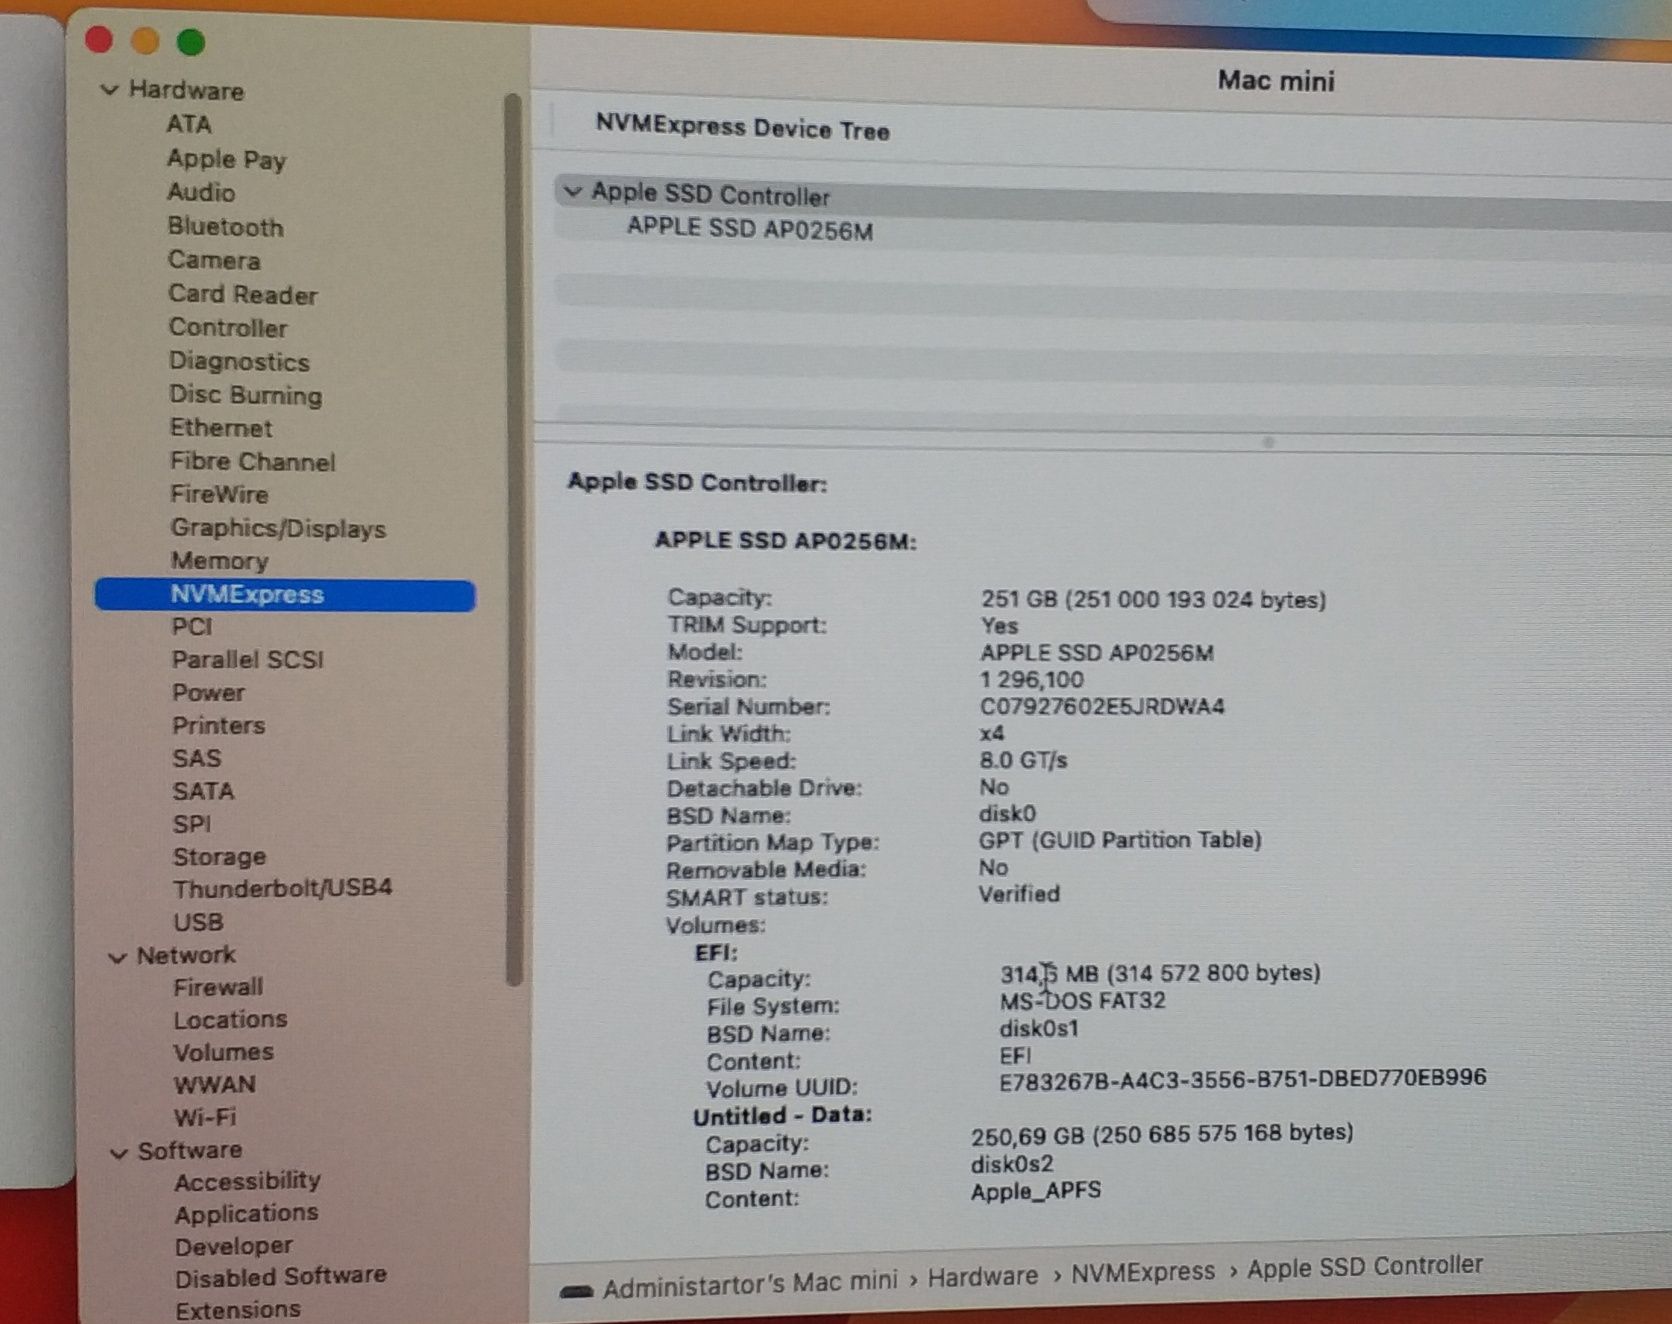Image resolution: width=1672 pixels, height=1324 pixels.
Task: Click the GPT (GUID Partition Table) value
Action: click(x=1120, y=840)
